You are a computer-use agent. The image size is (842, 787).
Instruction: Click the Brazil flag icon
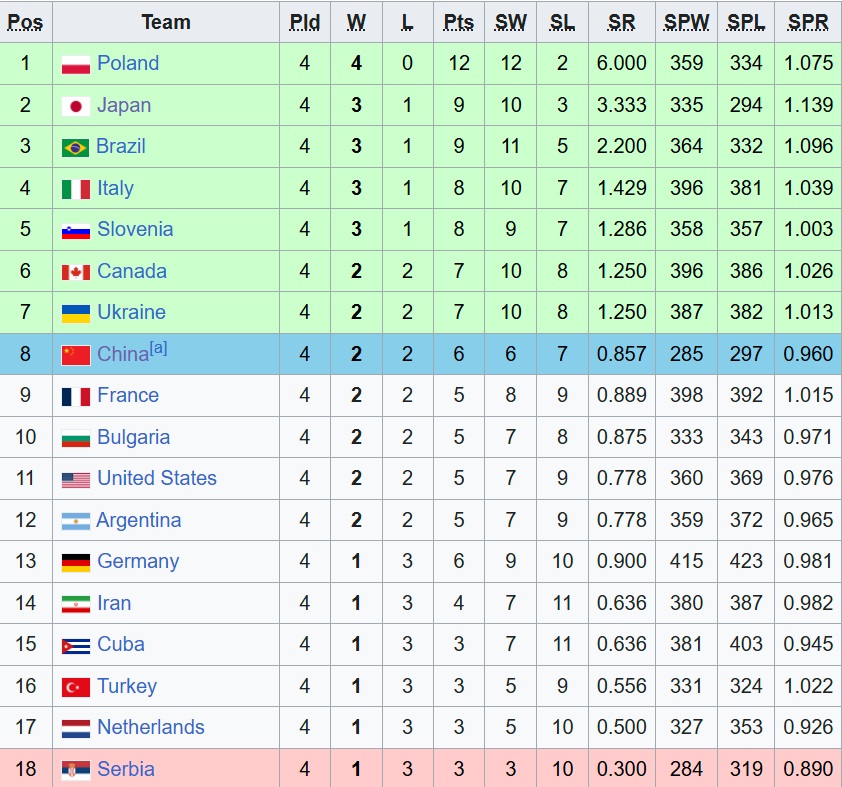(x=75, y=148)
